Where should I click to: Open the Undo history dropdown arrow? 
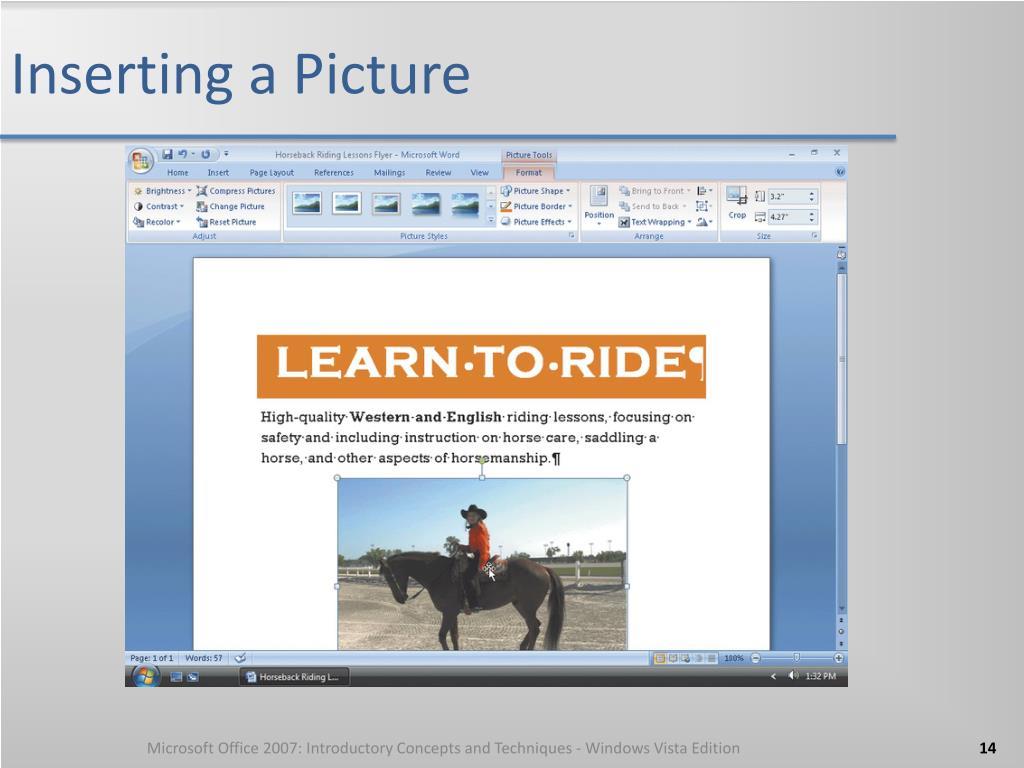click(x=193, y=154)
